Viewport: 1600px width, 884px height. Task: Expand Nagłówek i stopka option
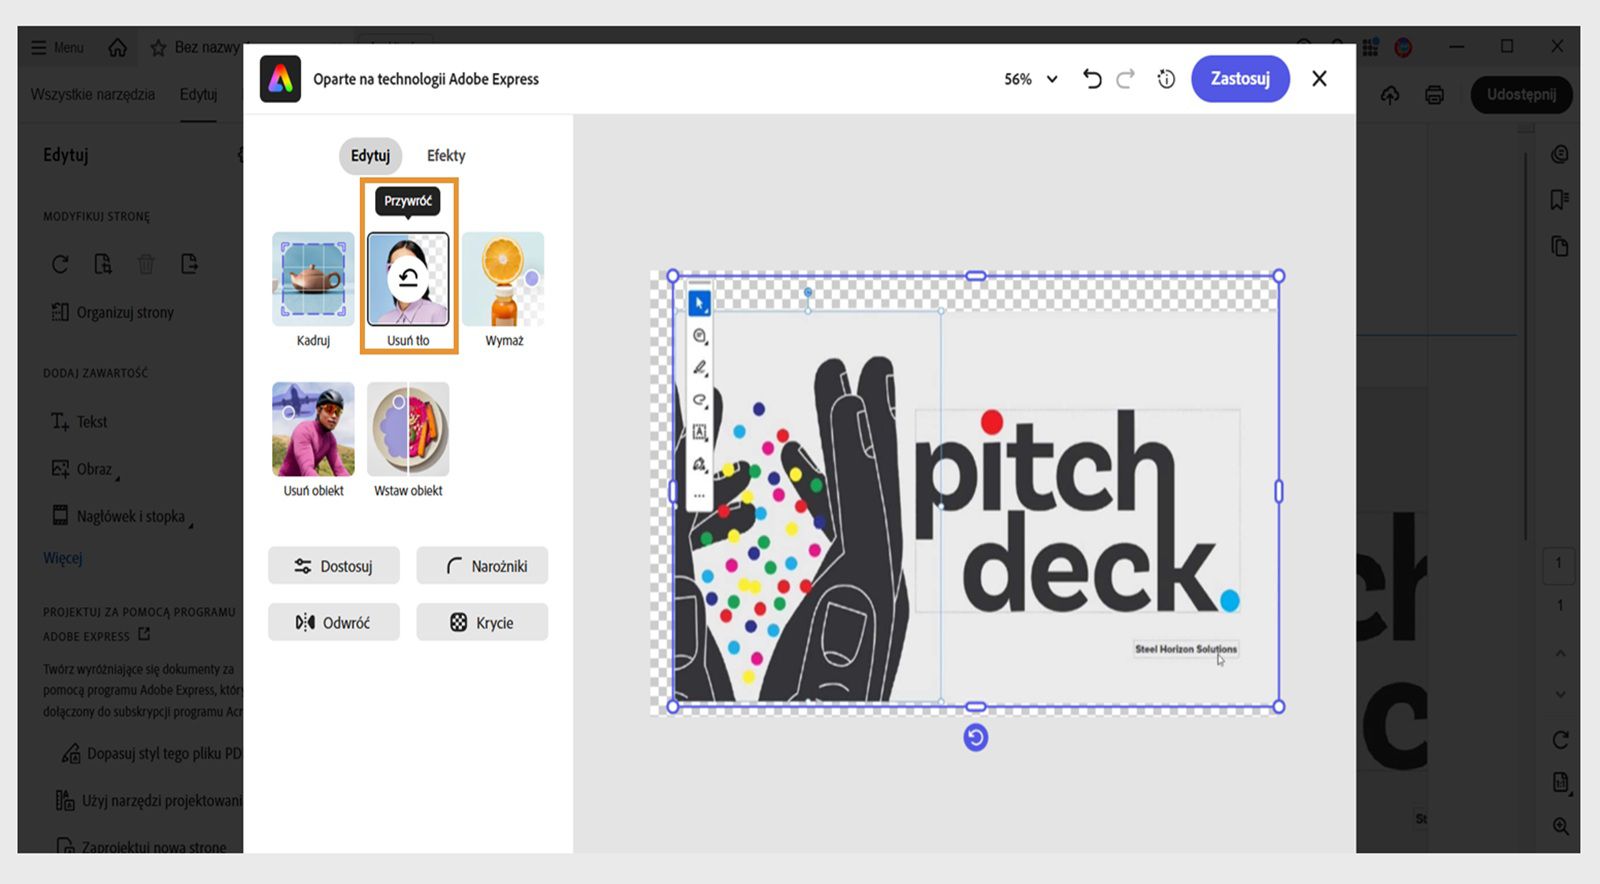point(121,516)
